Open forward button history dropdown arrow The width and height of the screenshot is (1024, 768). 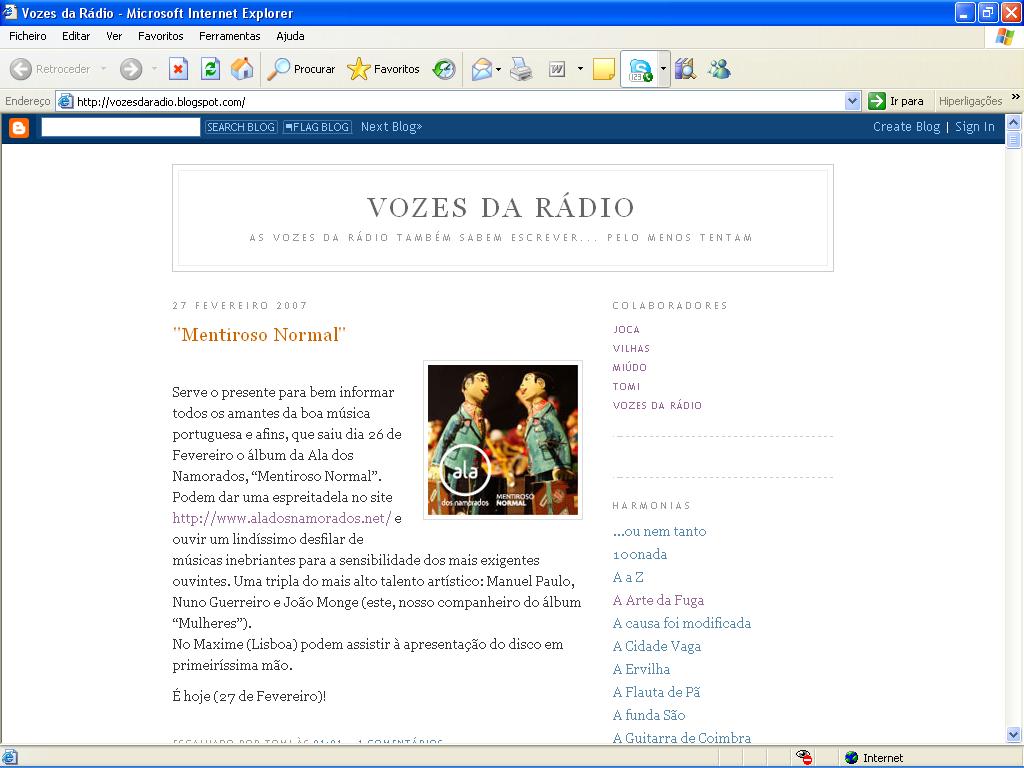[154, 69]
